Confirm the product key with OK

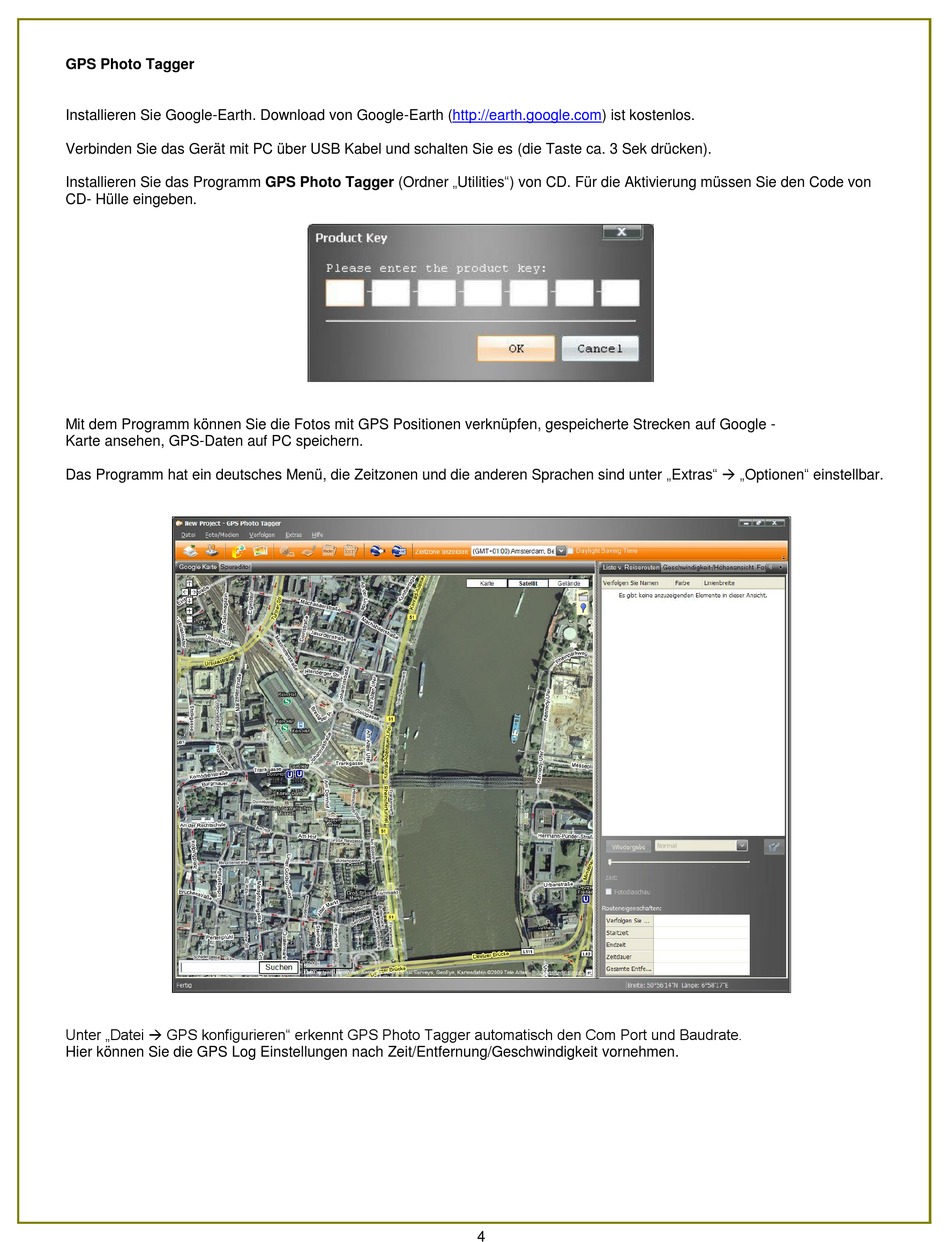[516, 348]
